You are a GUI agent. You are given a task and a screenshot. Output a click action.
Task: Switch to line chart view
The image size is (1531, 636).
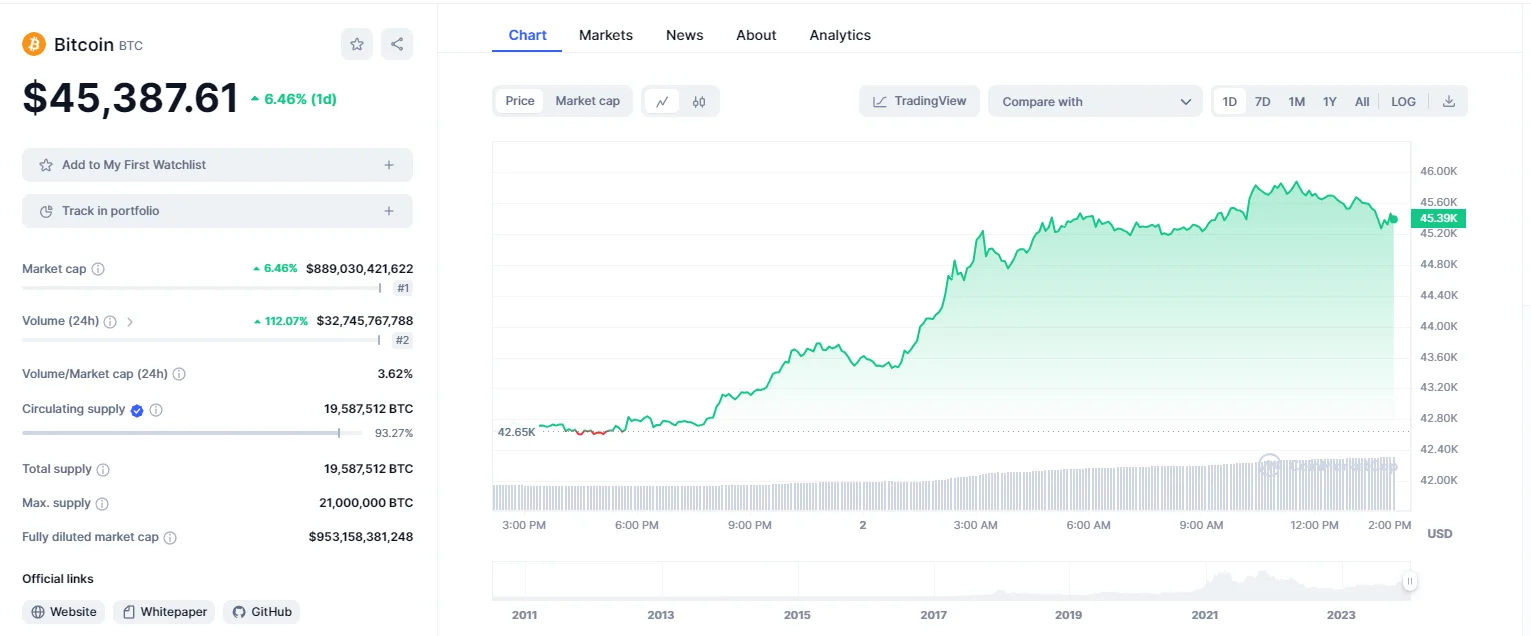click(x=662, y=101)
